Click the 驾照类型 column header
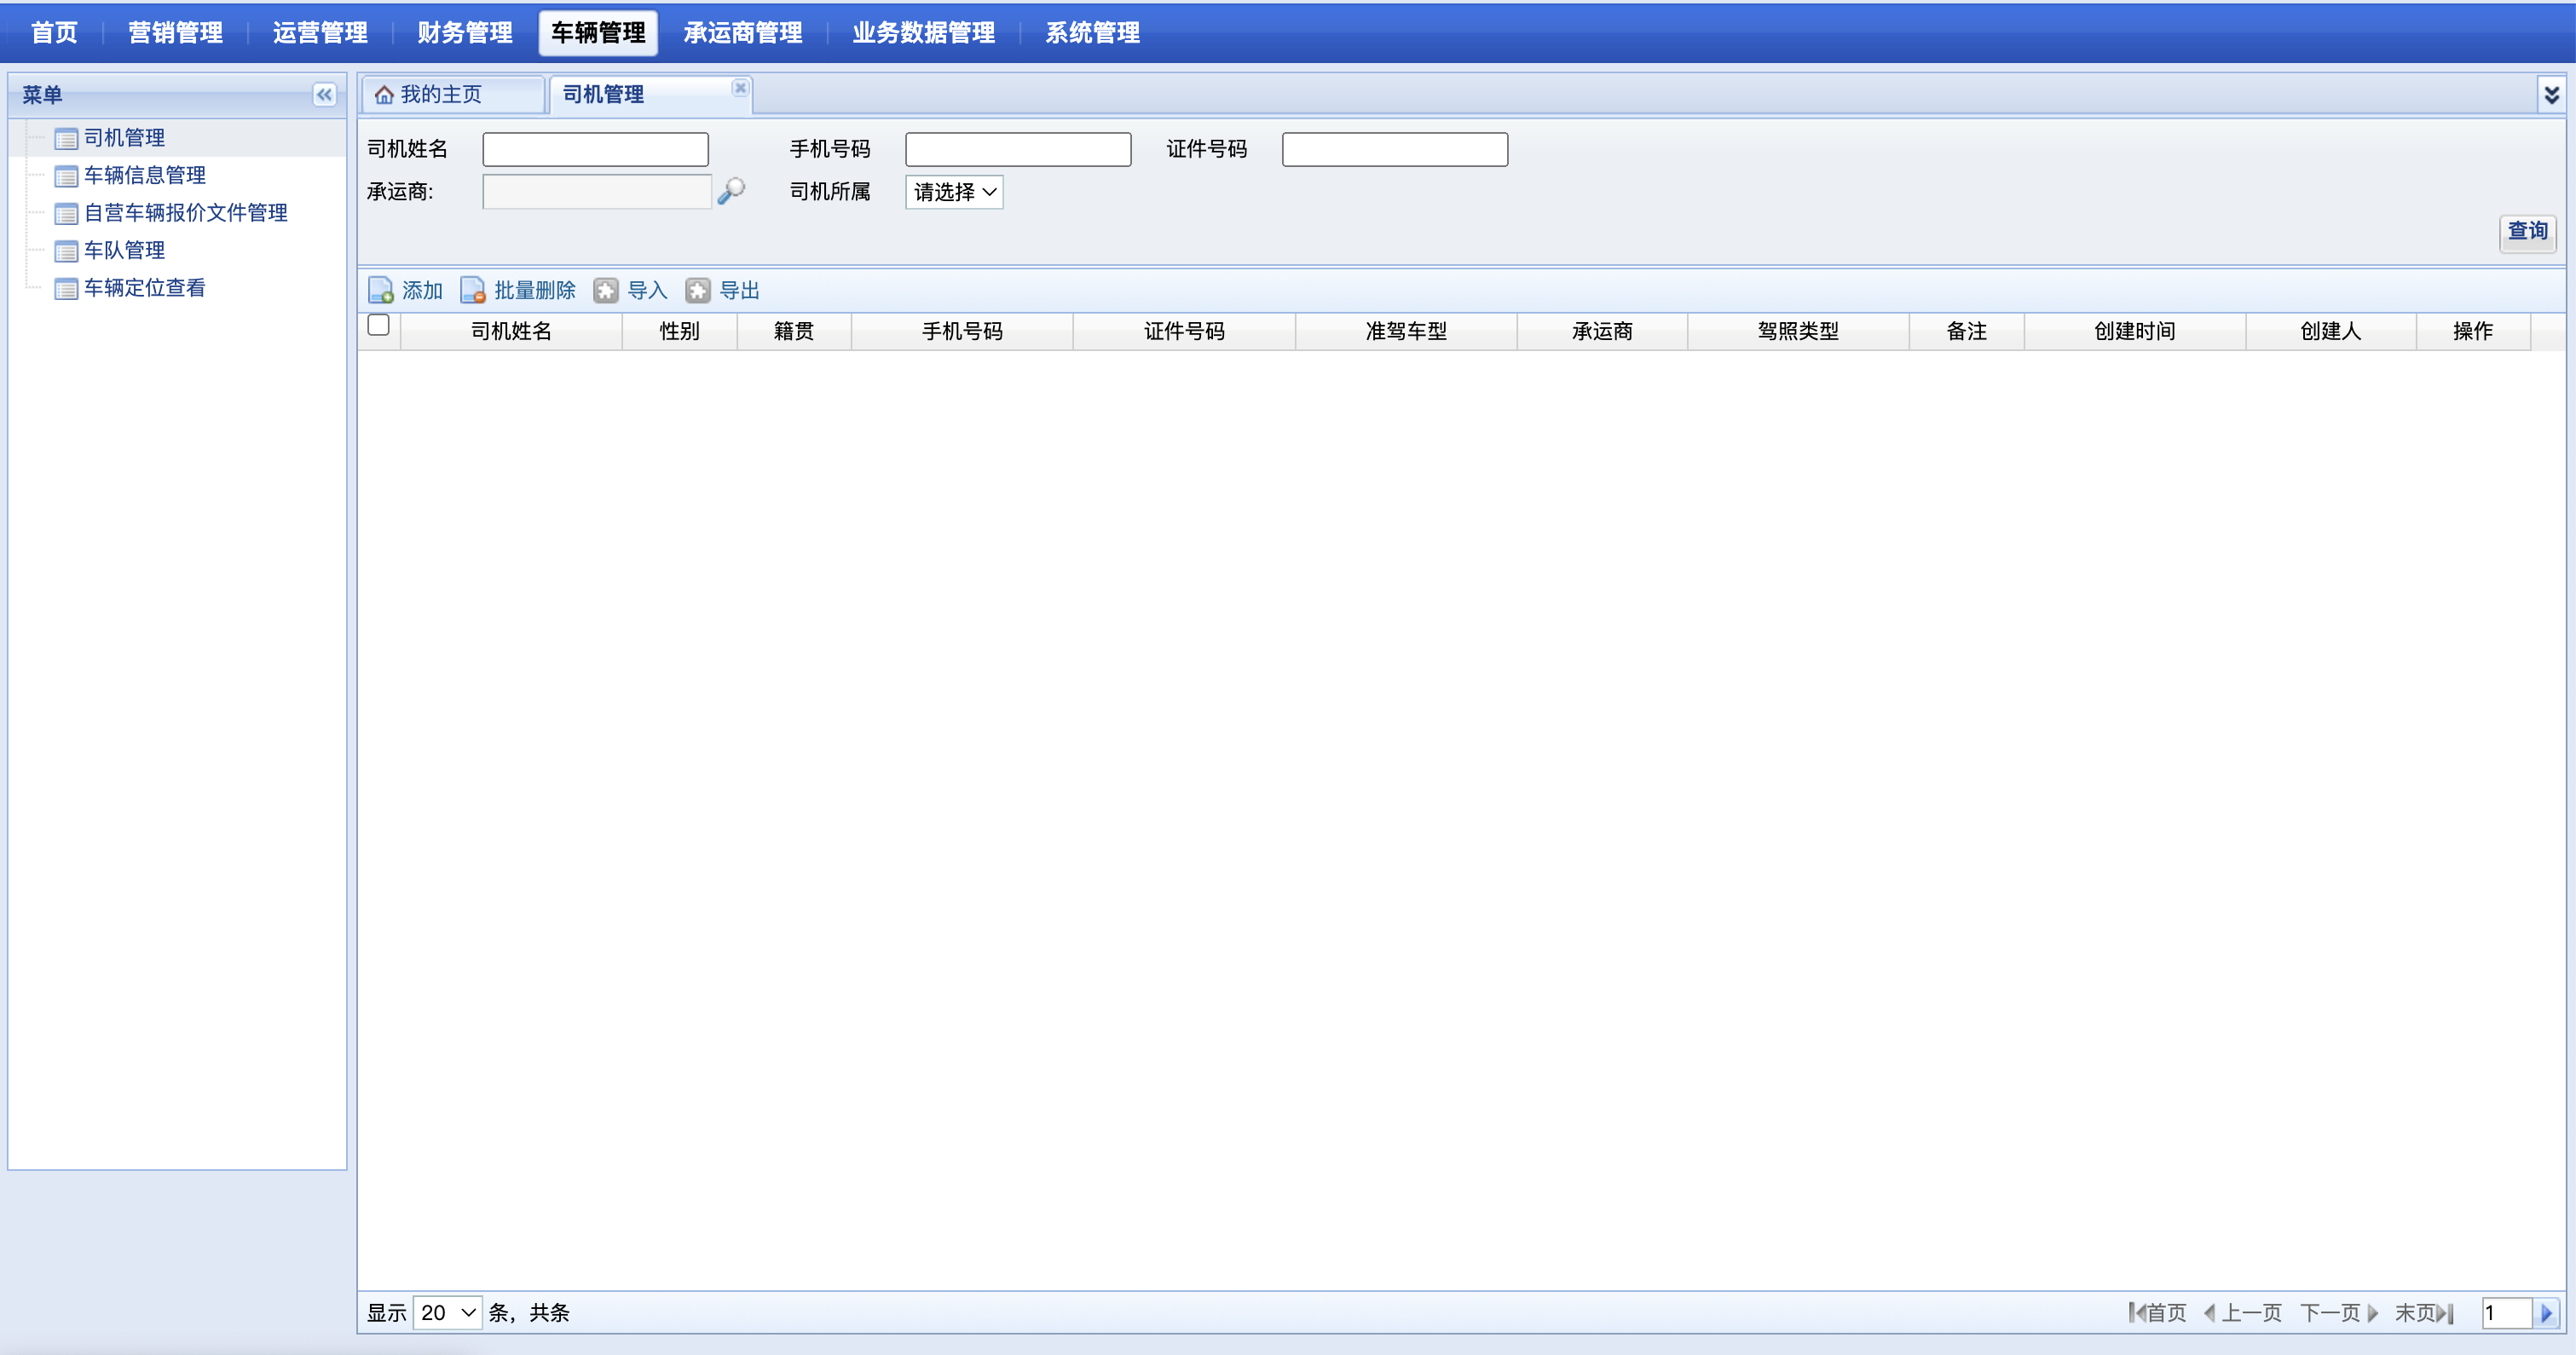 click(1798, 331)
